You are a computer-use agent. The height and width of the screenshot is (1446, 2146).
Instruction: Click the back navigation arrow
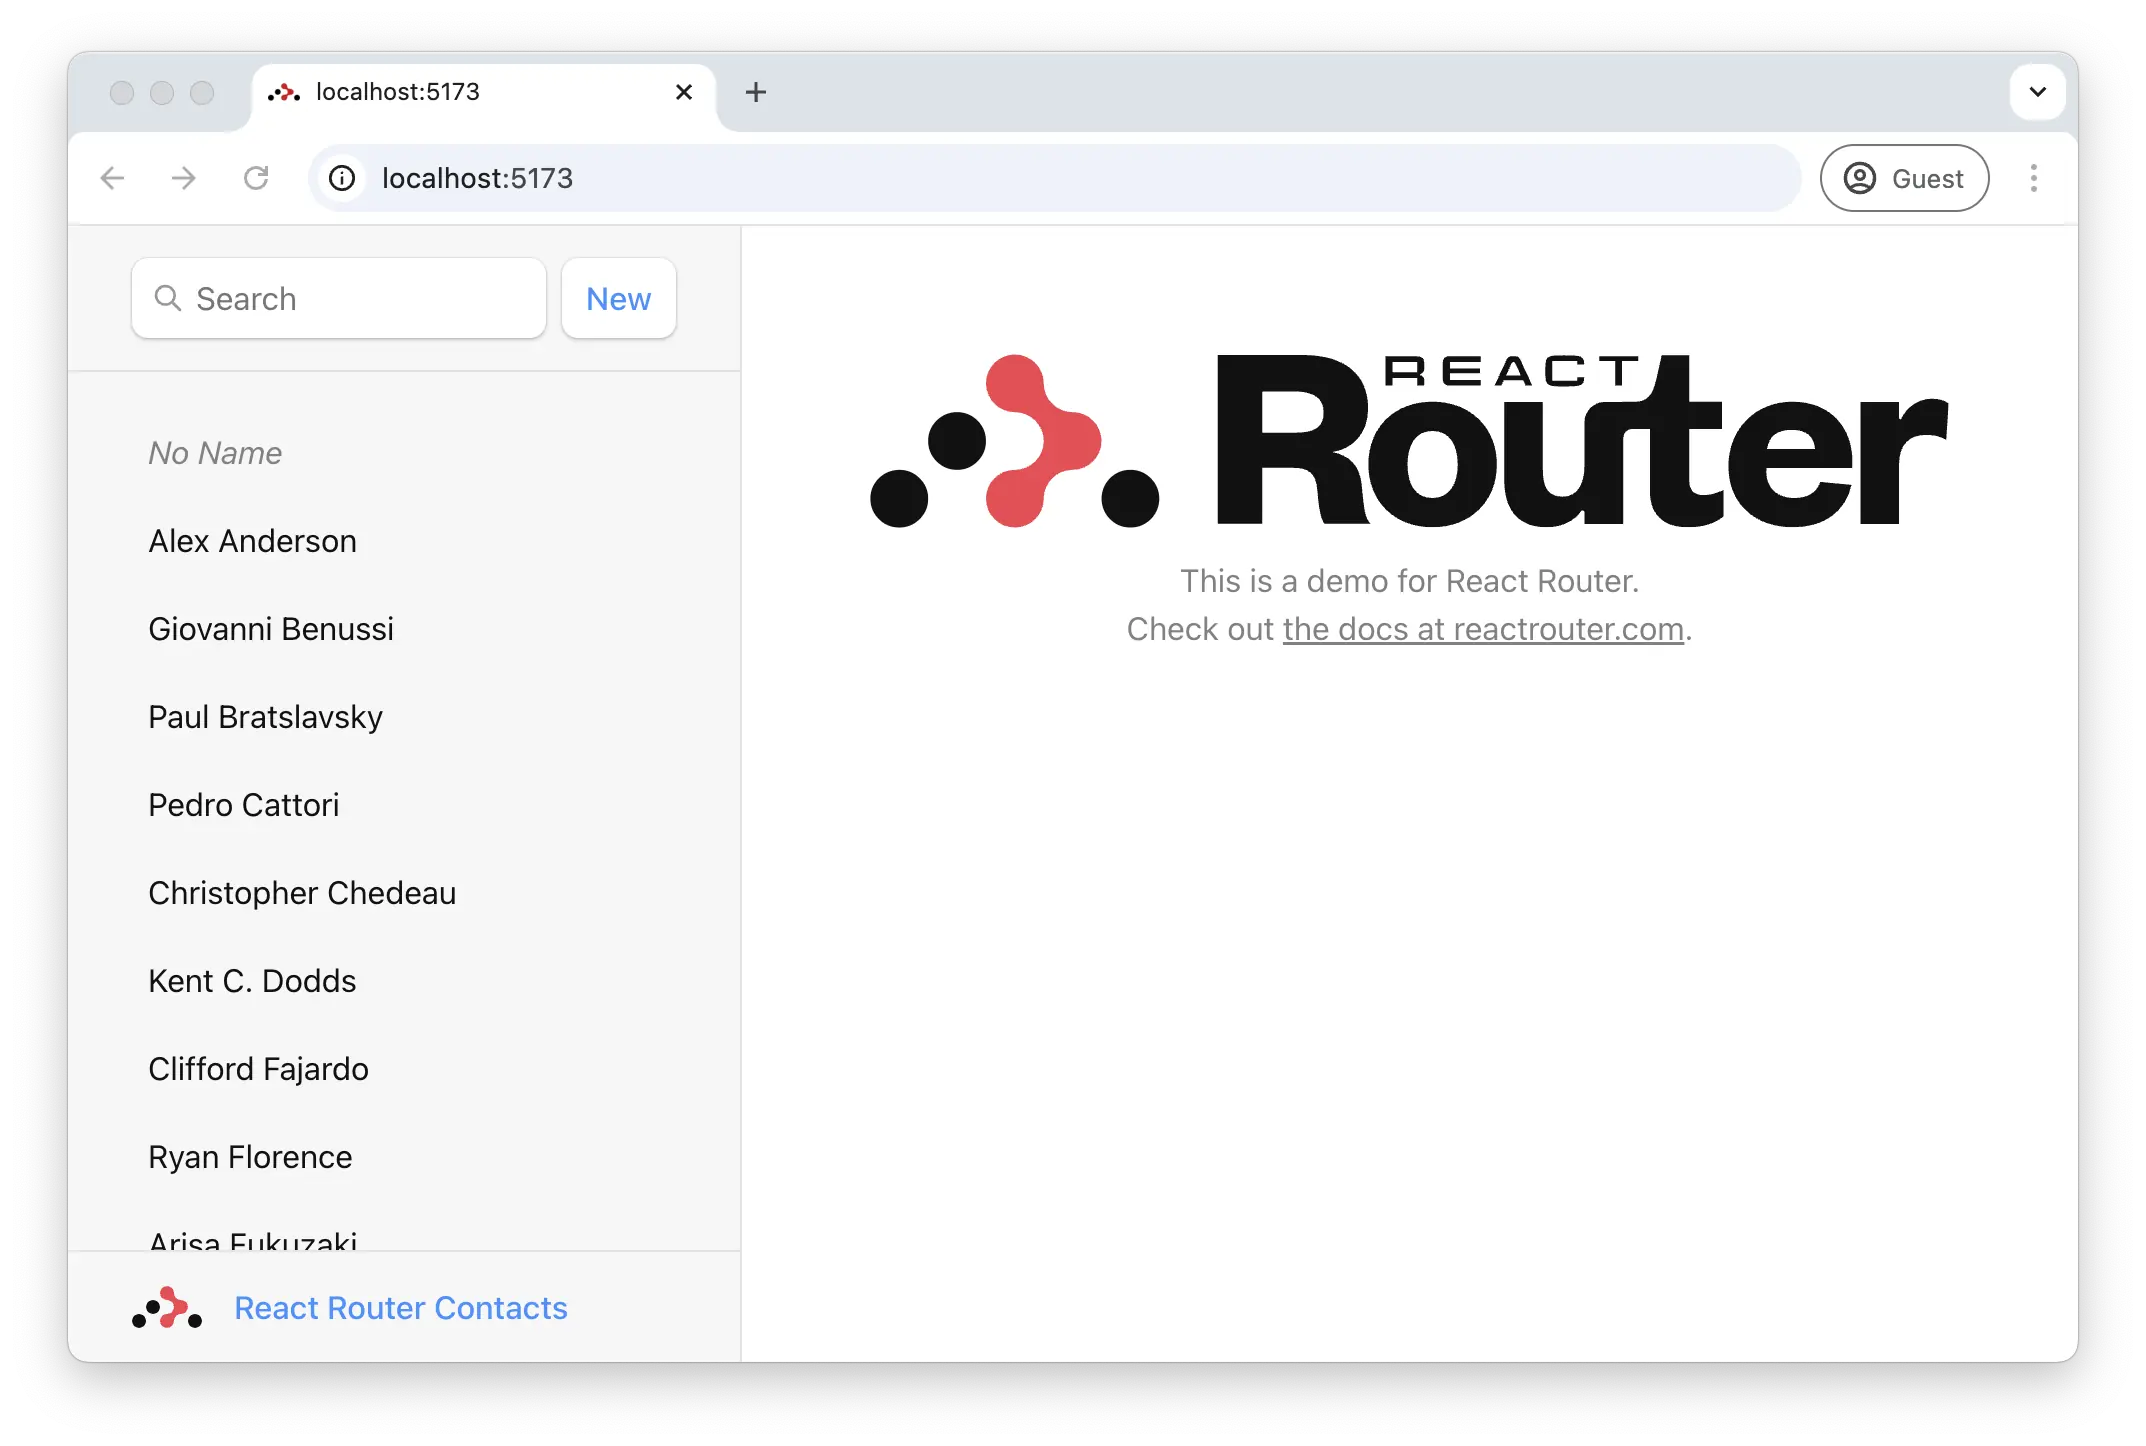(x=112, y=178)
